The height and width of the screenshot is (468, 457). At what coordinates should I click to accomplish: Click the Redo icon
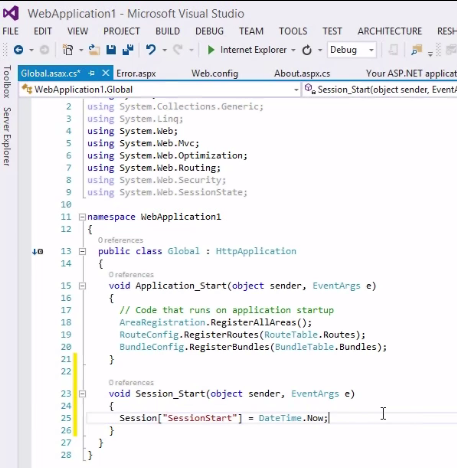178,50
